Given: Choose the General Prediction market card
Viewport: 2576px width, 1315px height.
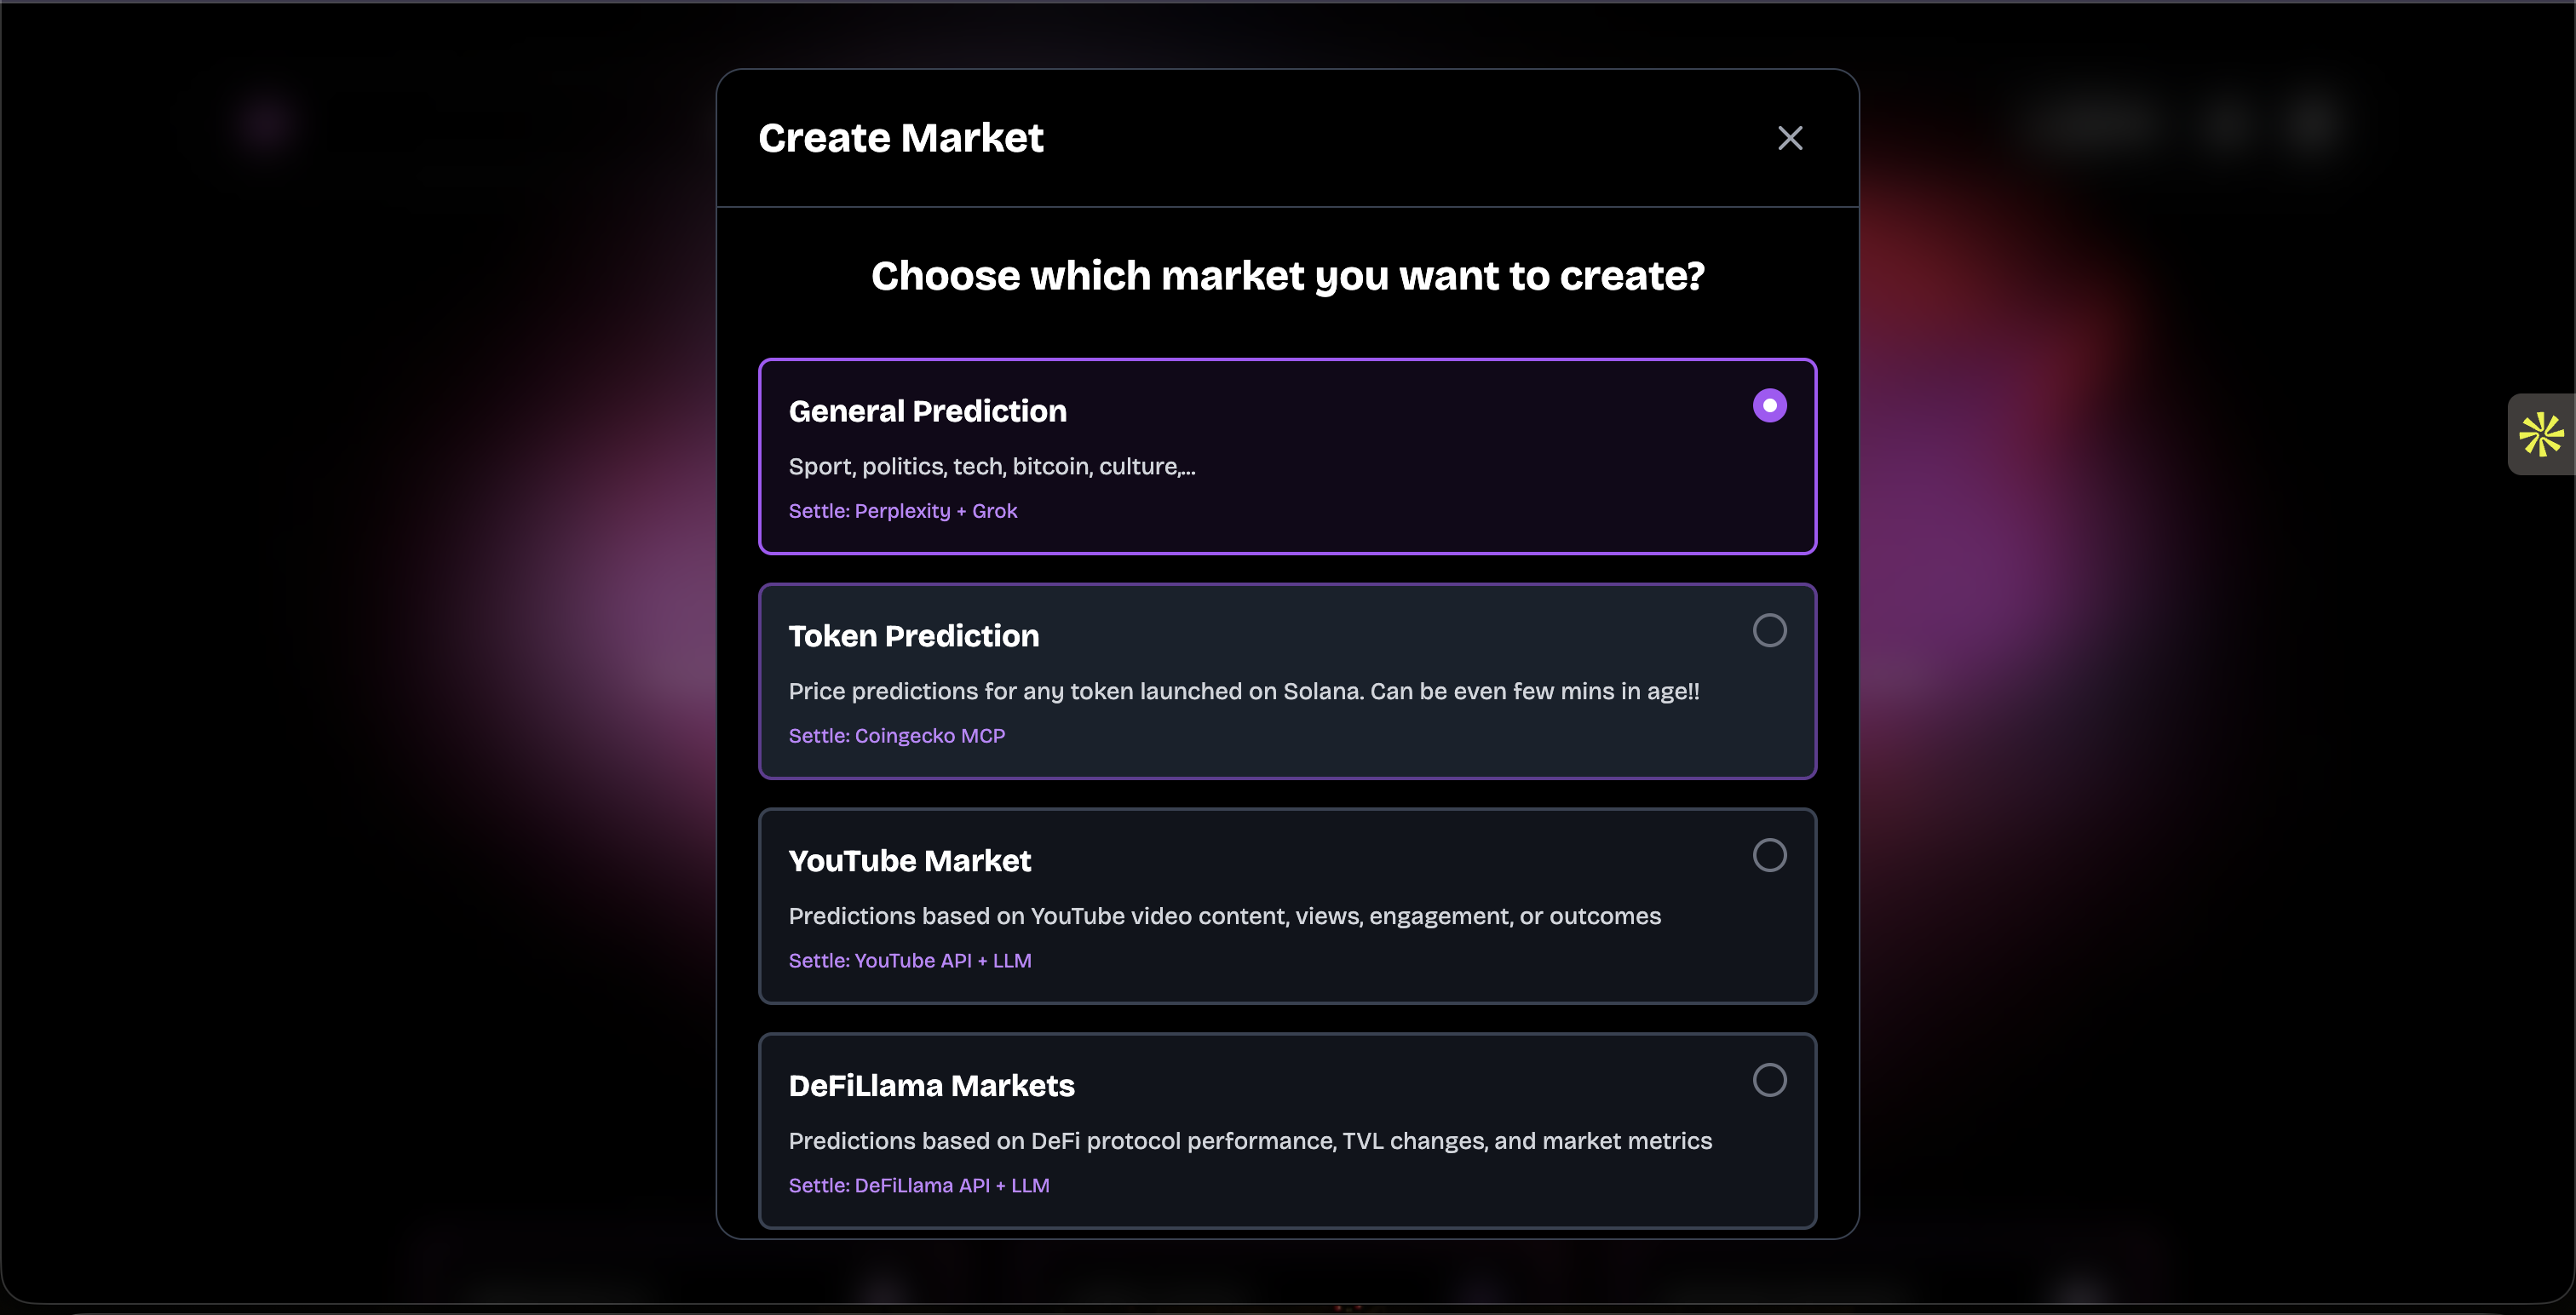Looking at the screenshot, I should point(1287,455).
